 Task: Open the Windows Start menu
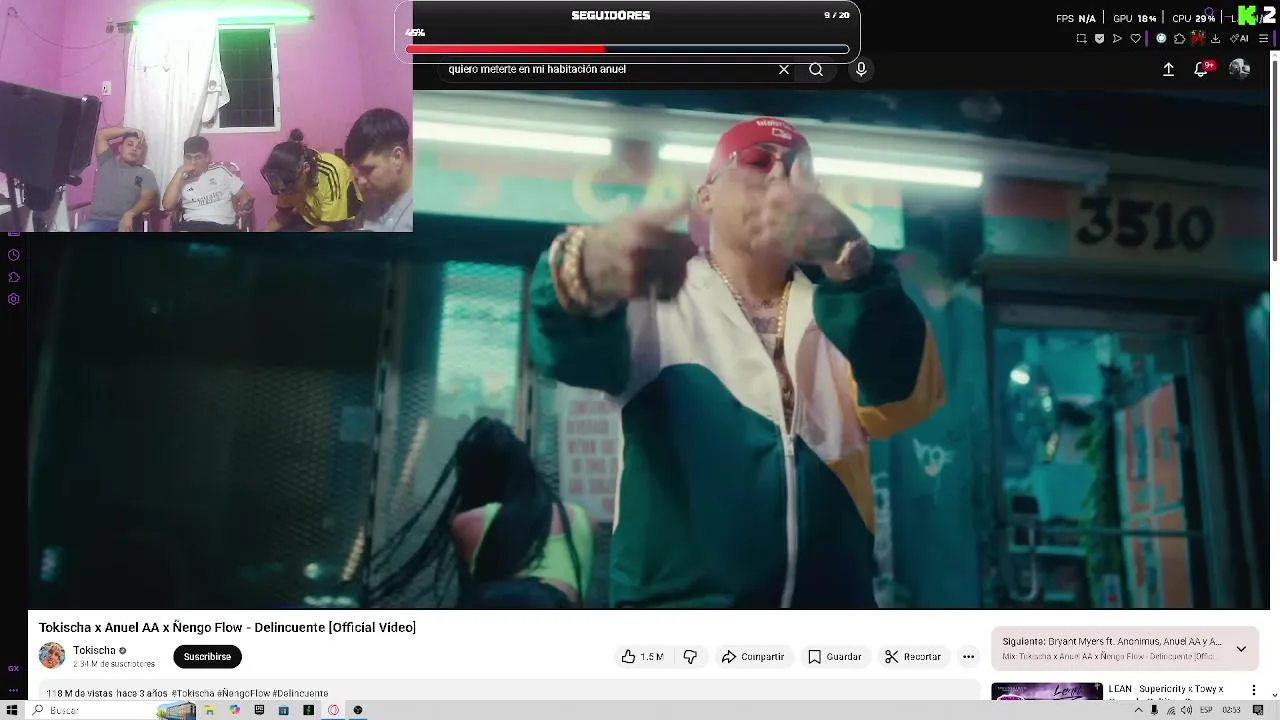point(12,710)
